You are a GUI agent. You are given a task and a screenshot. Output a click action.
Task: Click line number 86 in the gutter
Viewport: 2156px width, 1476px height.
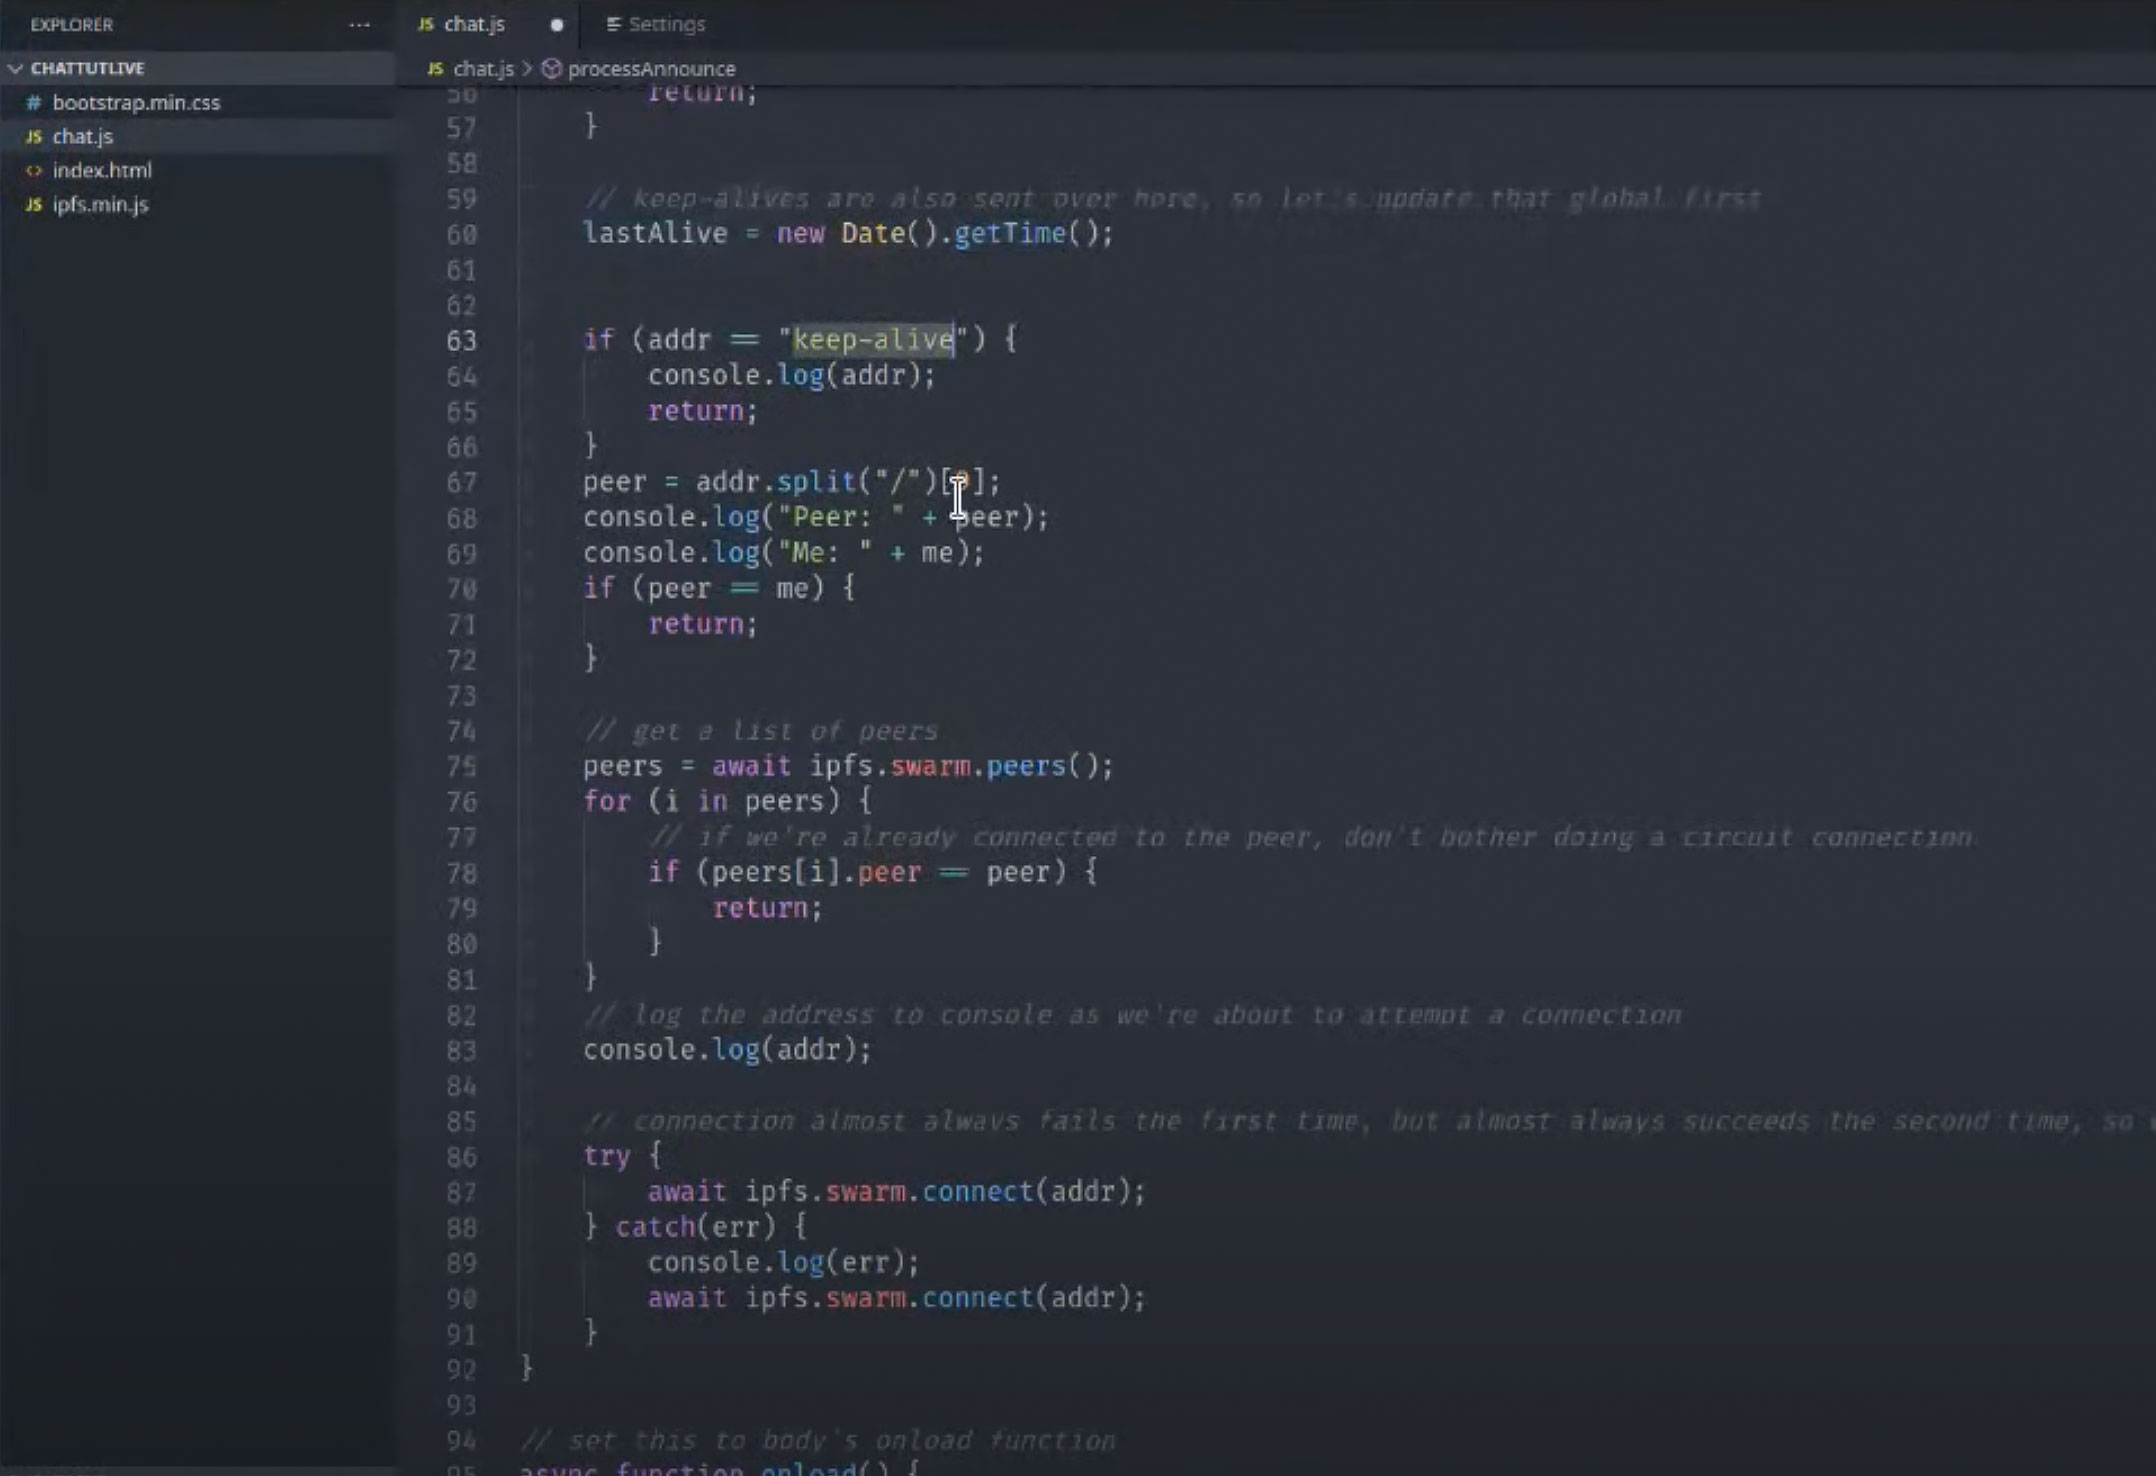point(461,1157)
